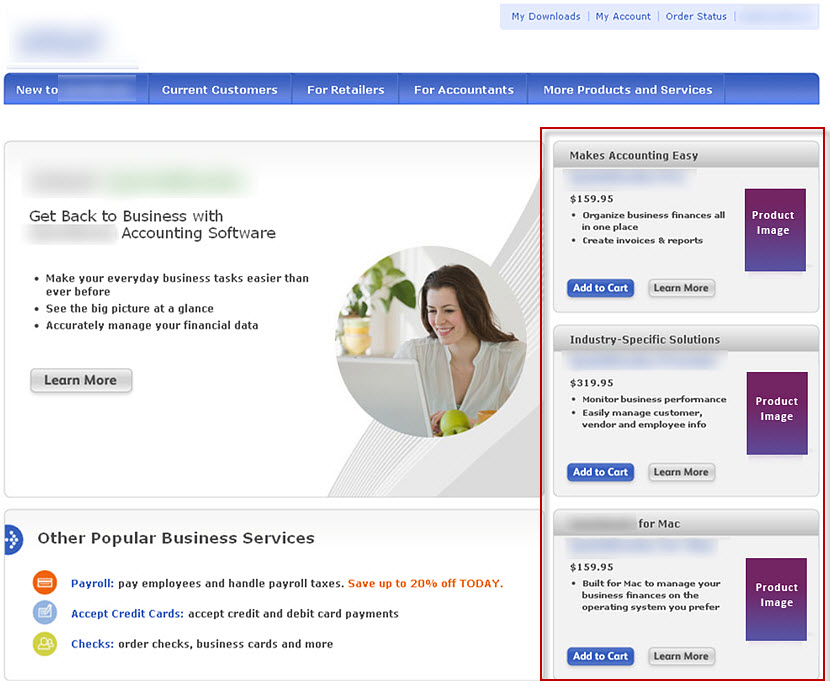Open the My Downloads page
This screenshot has width=830, height=681.
(544, 16)
